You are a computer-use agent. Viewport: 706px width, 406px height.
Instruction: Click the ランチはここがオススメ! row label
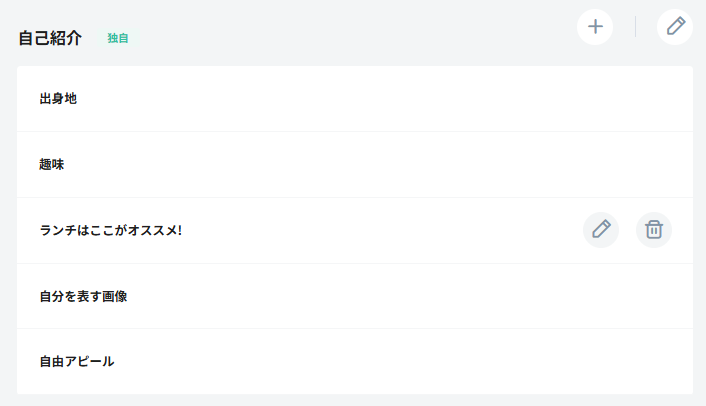pyautogui.click(x=110, y=230)
